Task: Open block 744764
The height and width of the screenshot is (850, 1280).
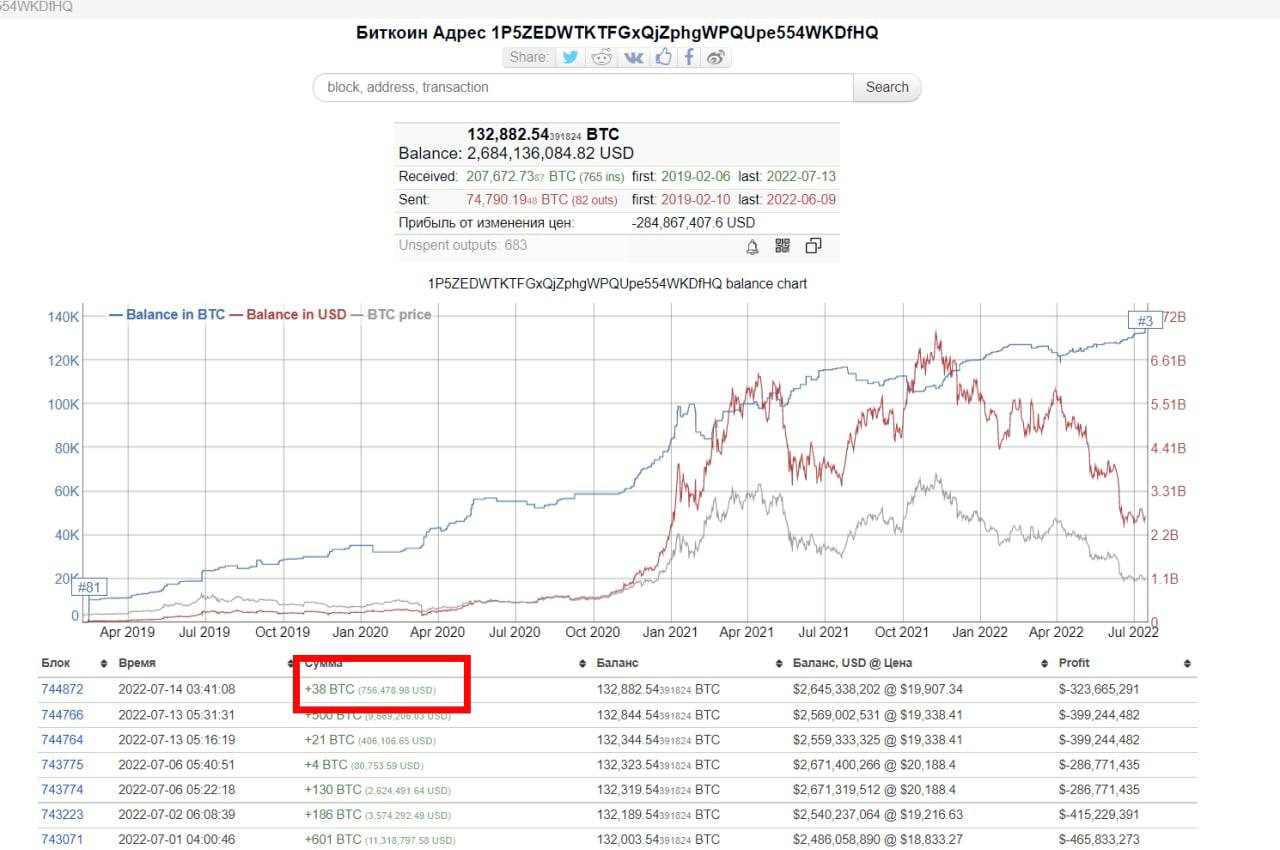Action: (x=62, y=740)
